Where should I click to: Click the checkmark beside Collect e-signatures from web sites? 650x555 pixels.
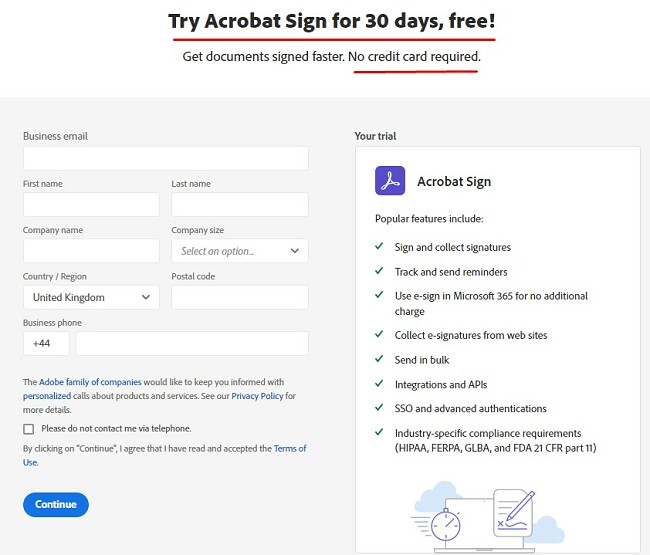click(379, 334)
